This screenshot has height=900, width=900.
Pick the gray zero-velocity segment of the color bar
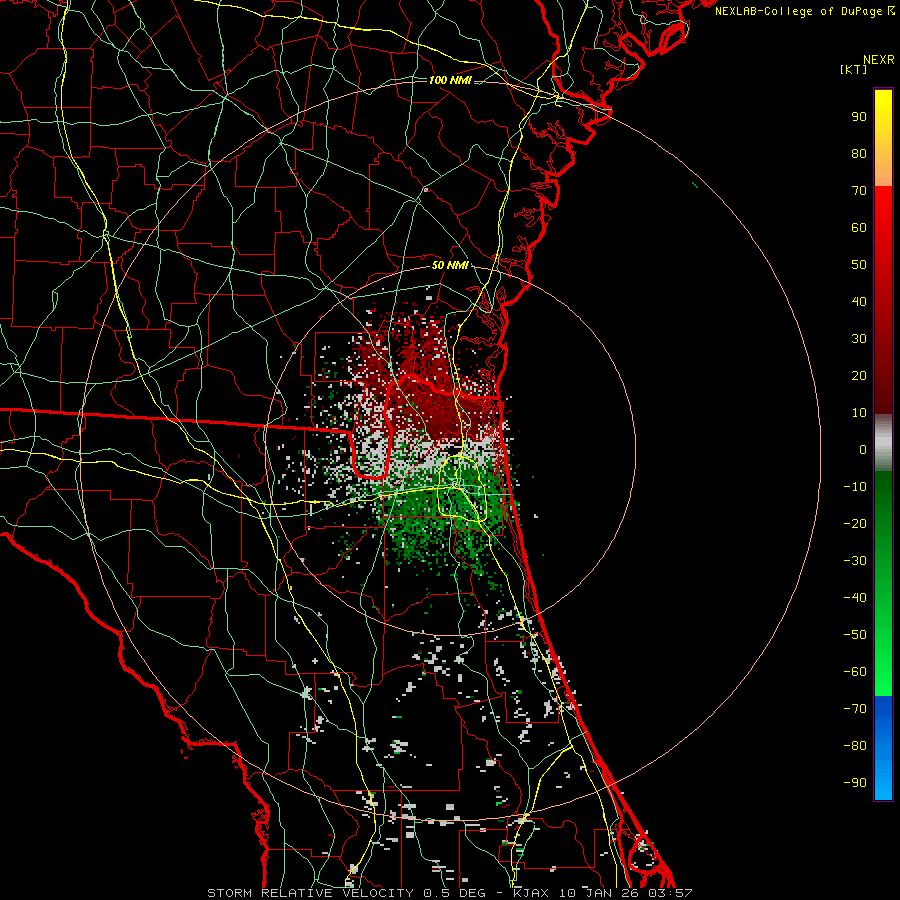883,443
